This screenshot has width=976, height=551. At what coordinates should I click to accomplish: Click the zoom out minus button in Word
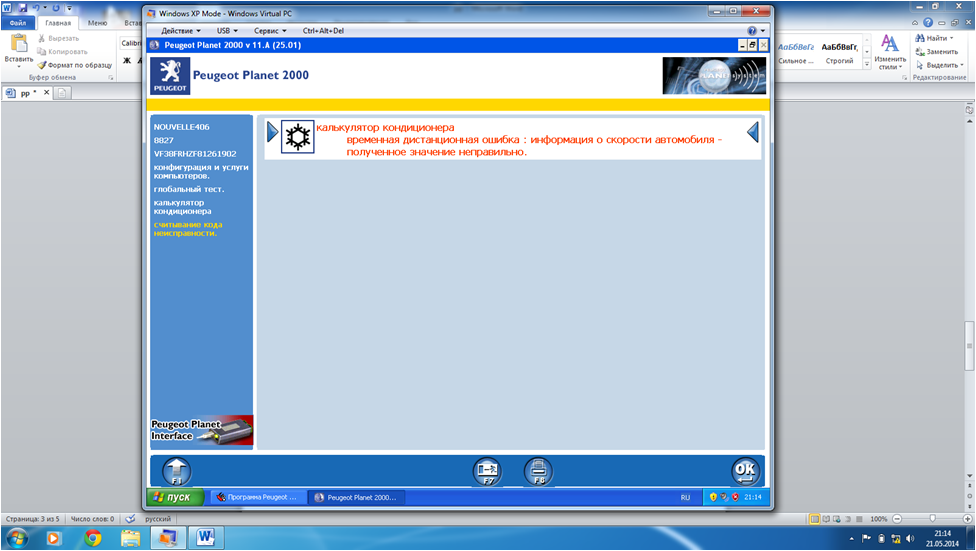(x=897, y=519)
